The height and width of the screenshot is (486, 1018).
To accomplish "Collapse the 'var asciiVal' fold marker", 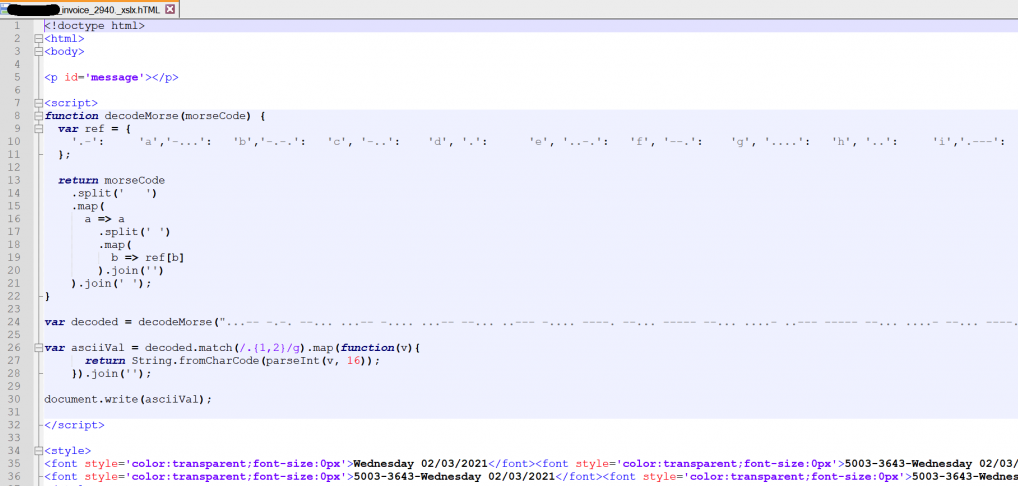I will pos(38,347).
